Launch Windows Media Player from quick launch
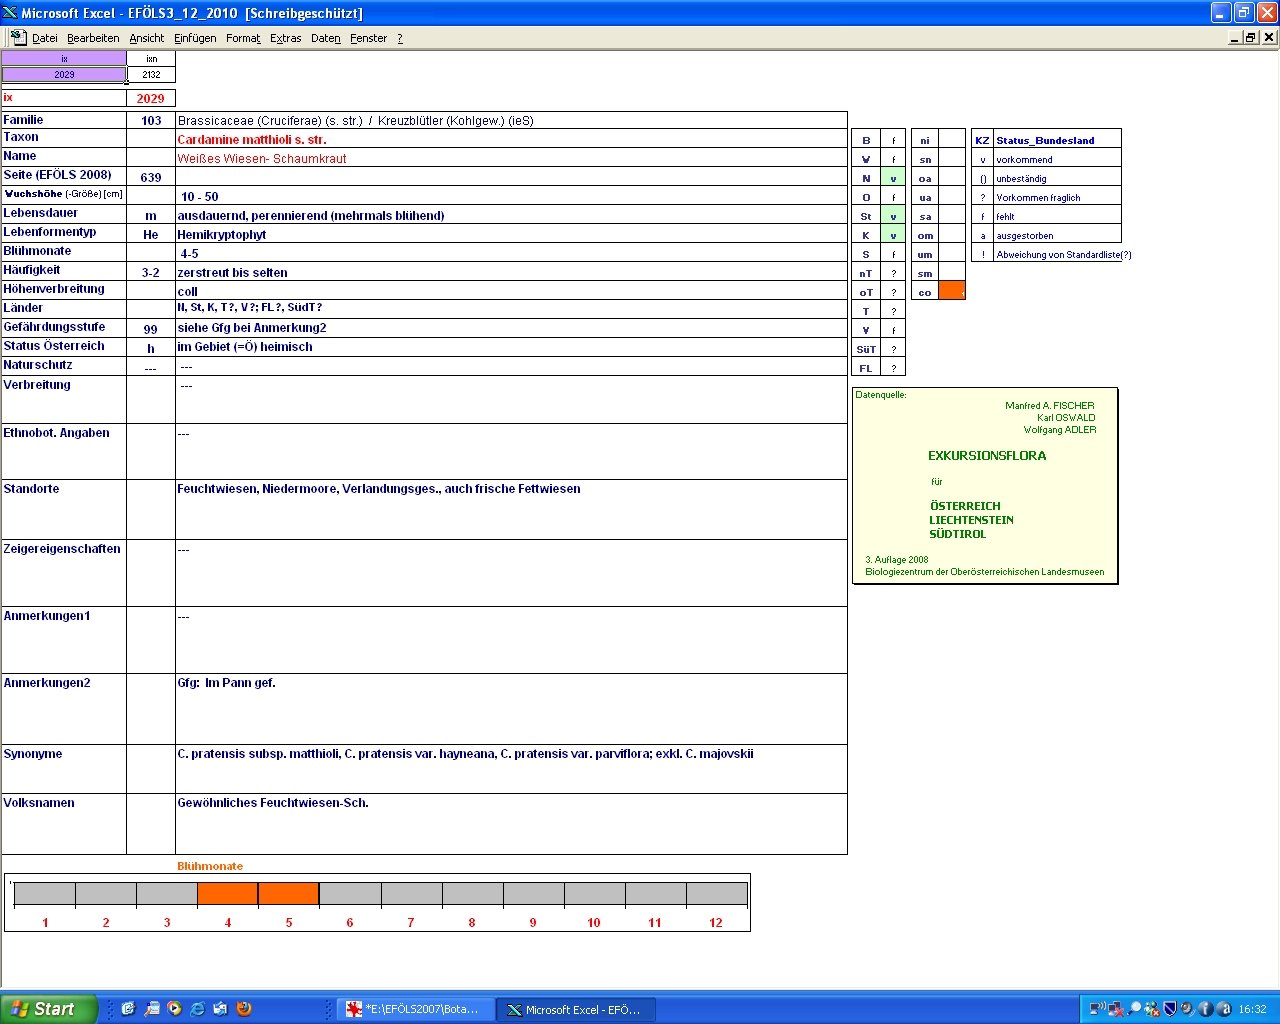This screenshot has width=1280, height=1024. 174,1009
